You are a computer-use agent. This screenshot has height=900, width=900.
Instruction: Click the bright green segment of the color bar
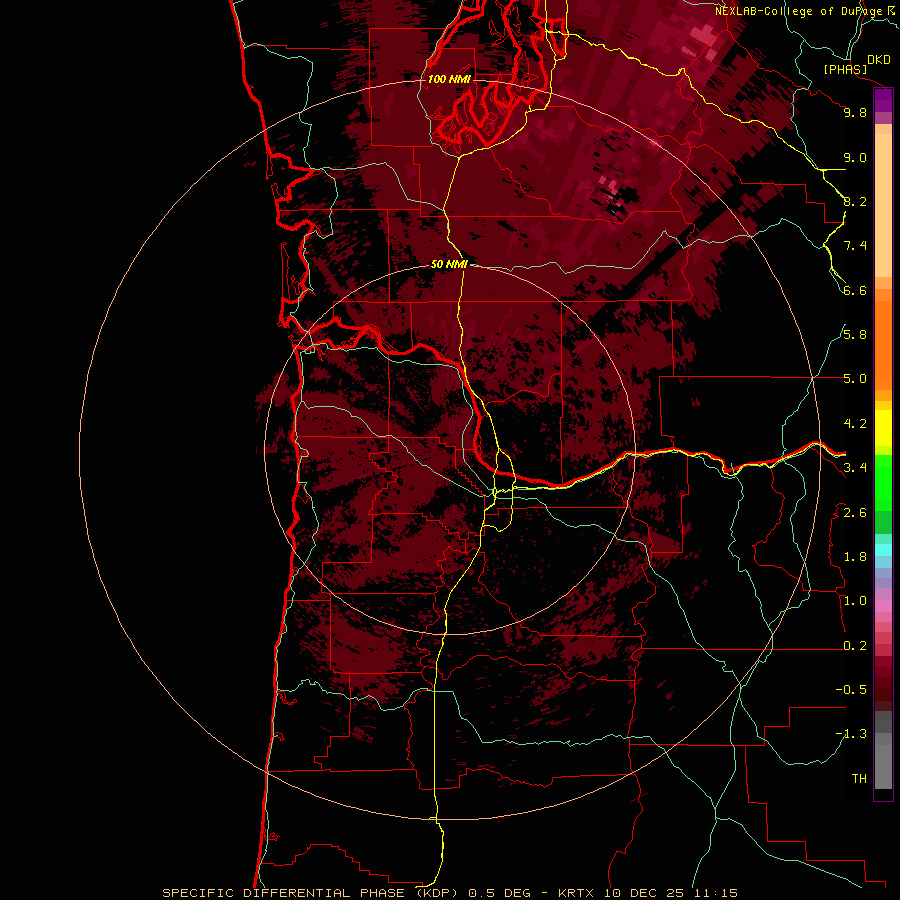883,482
